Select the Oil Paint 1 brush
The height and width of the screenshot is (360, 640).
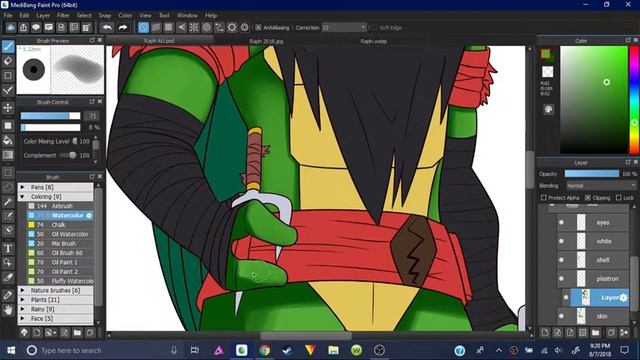tap(60, 262)
